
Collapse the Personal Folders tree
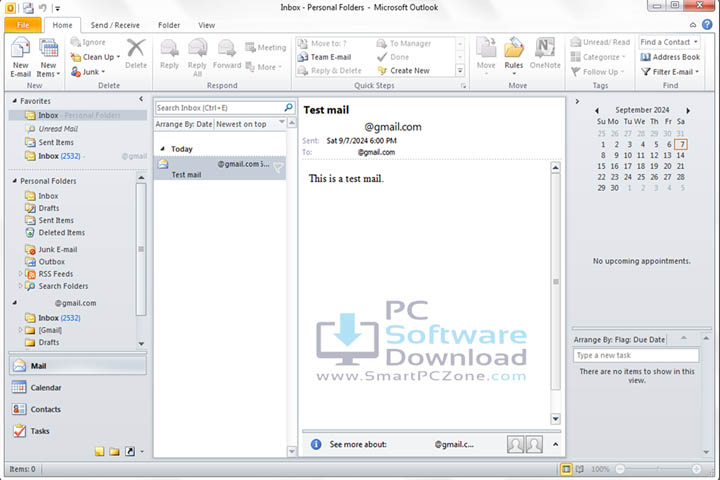[15, 181]
